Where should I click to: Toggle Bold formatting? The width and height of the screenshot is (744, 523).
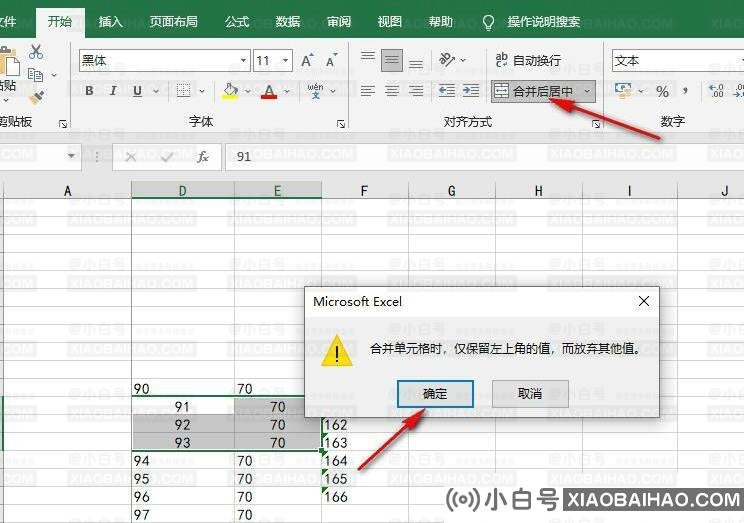[89, 91]
